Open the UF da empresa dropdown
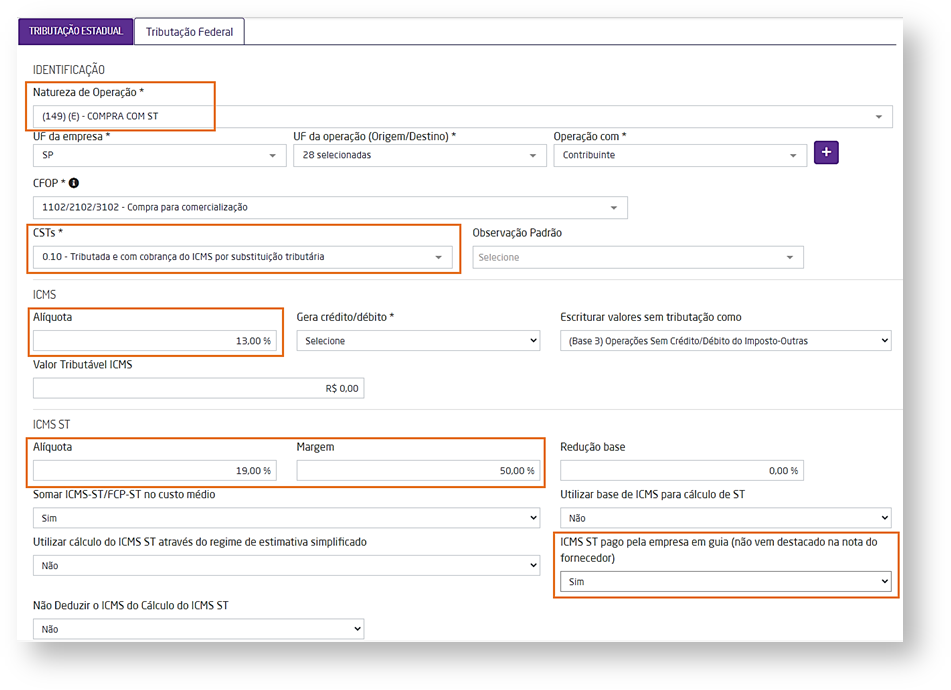 (160, 155)
